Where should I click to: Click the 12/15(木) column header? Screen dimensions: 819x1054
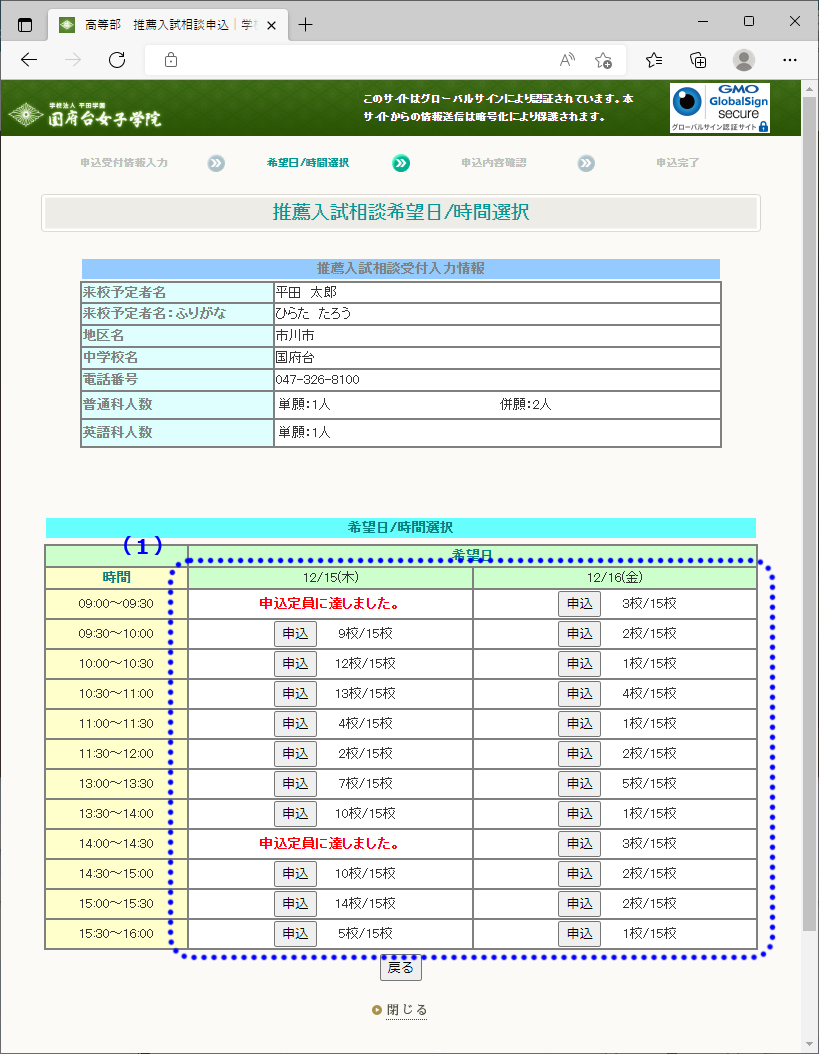[x=331, y=577]
